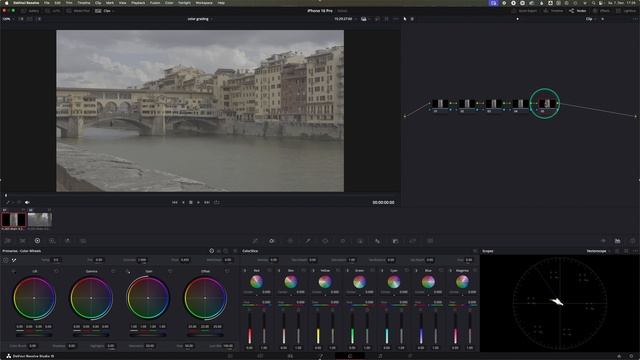This screenshot has height=360, width=640.
Task: Select the ColorSlice palette icon
Action: (272, 241)
